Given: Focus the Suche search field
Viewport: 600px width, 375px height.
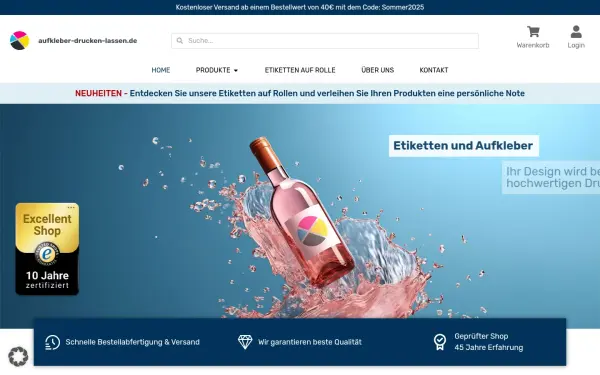Looking at the screenshot, I should click(x=325, y=41).
